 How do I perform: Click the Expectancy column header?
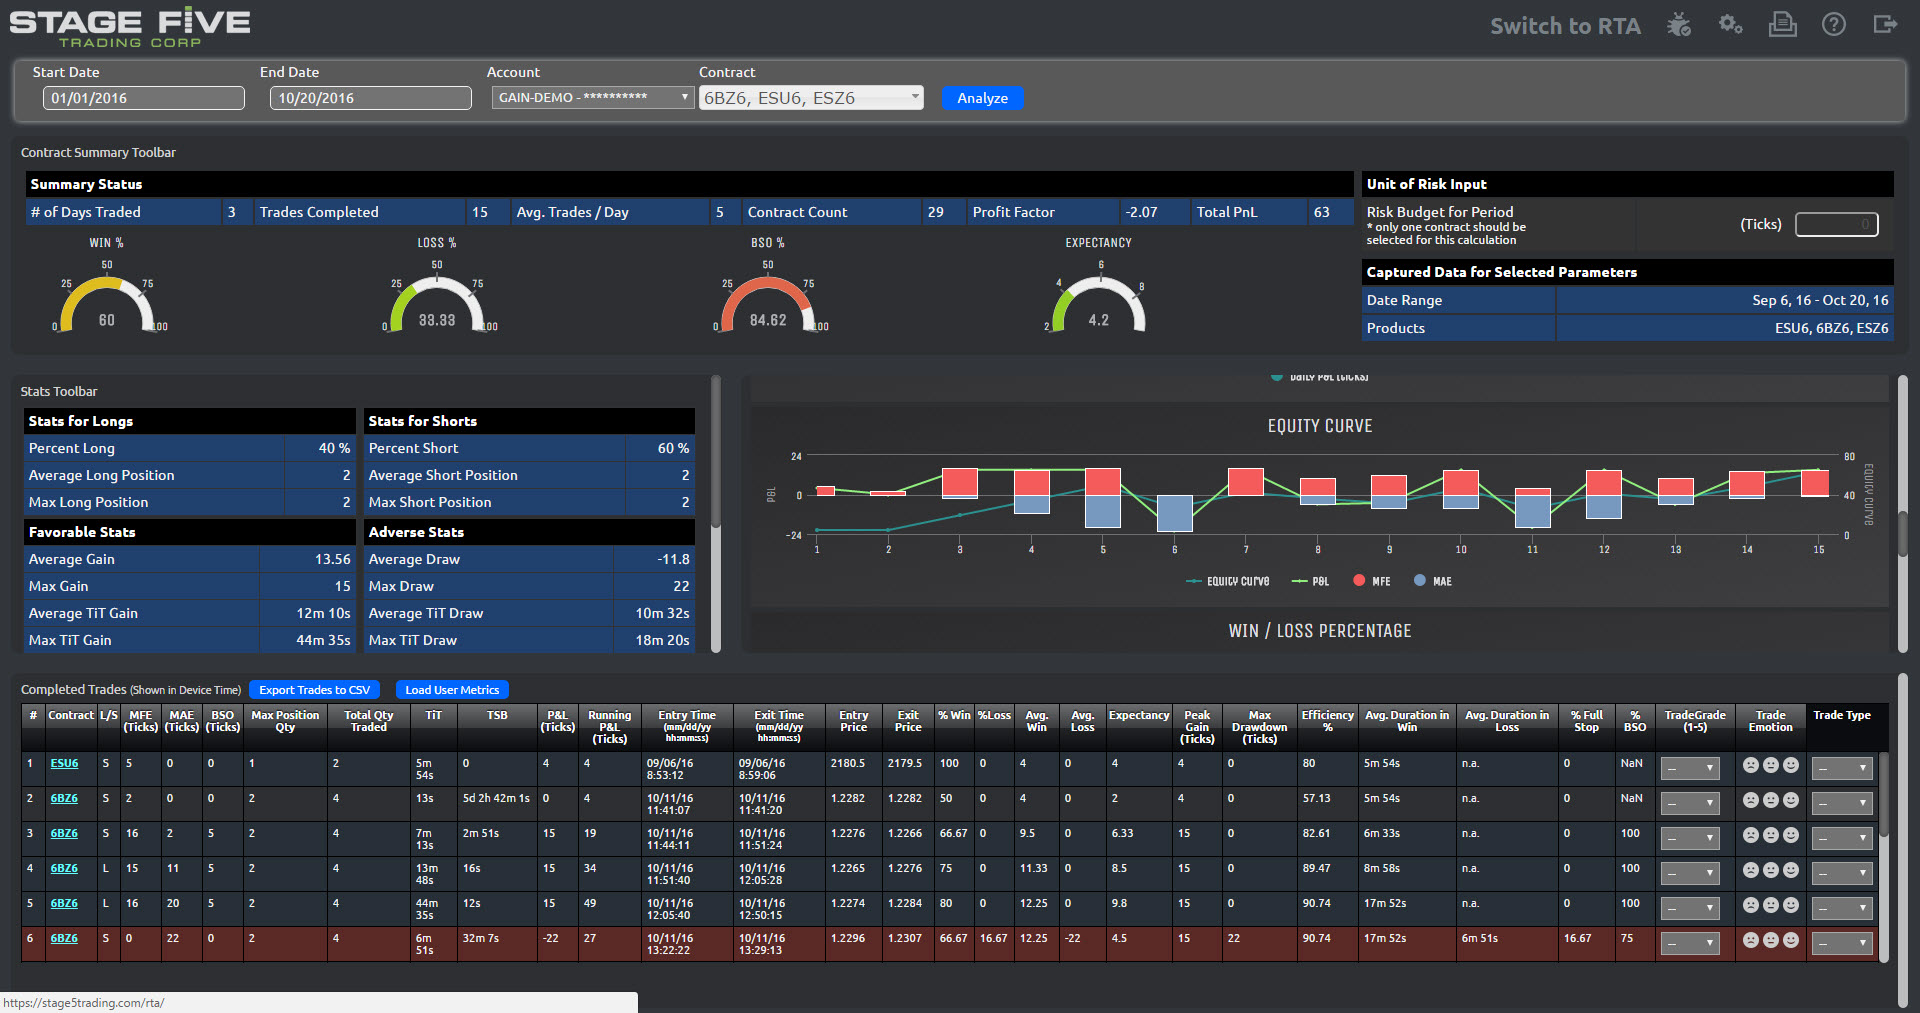(1138, 716)
